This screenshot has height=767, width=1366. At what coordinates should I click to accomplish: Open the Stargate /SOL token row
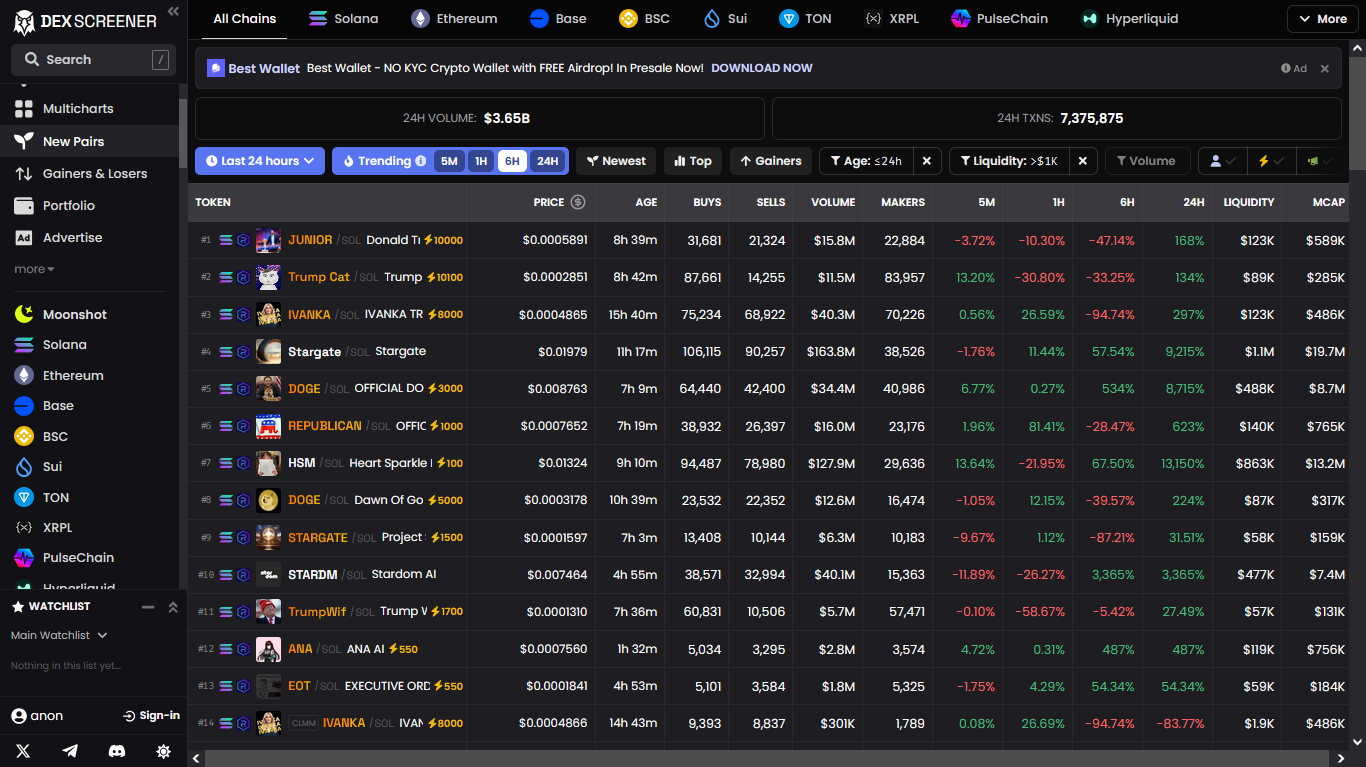[x=768, y=352]
